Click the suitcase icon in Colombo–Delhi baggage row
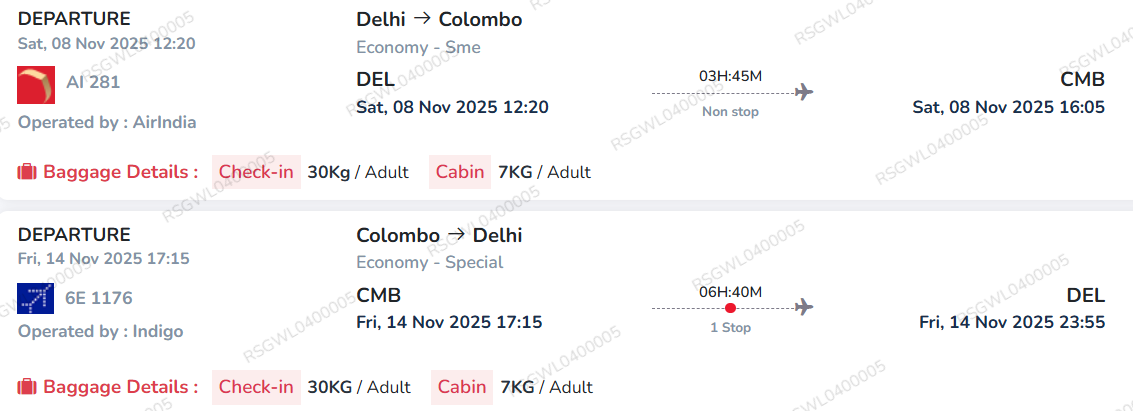1133x411 pixels. pos(27,387)
